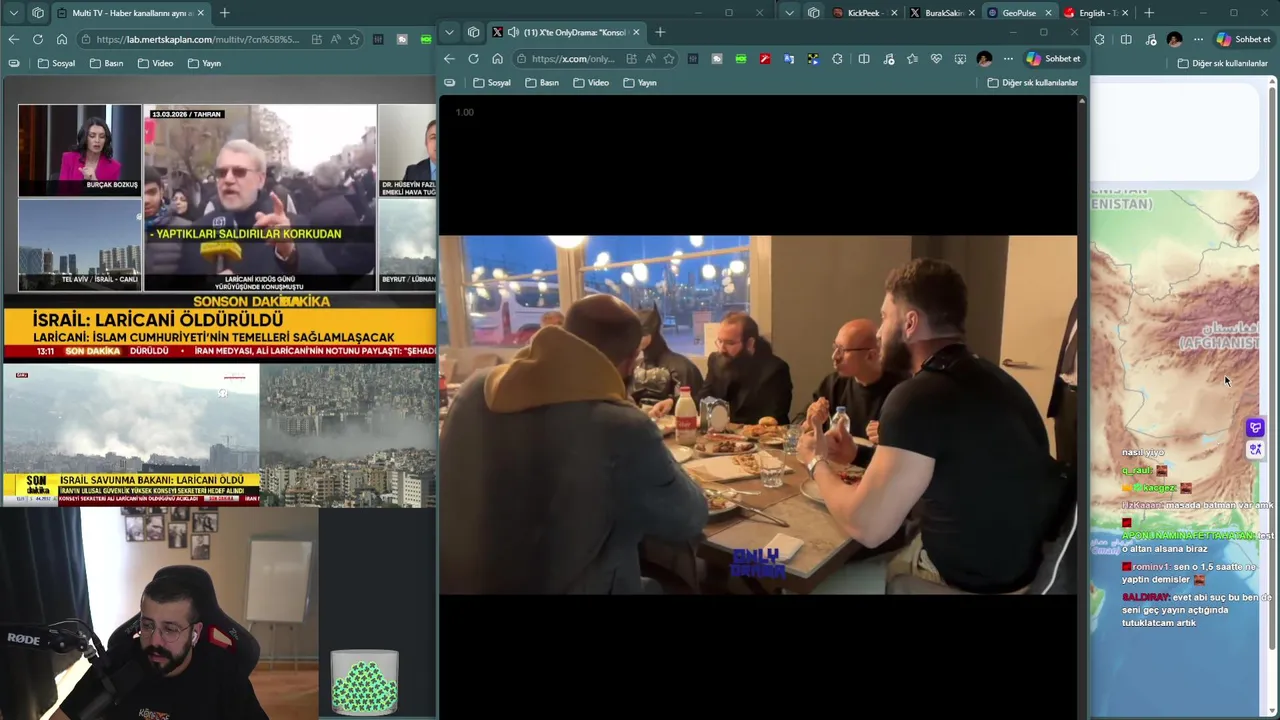The height and width of the screenshot is (720, 1280).
Task: Open browser essentials heart icon in X.com window
Action: [x=936, y=59]
